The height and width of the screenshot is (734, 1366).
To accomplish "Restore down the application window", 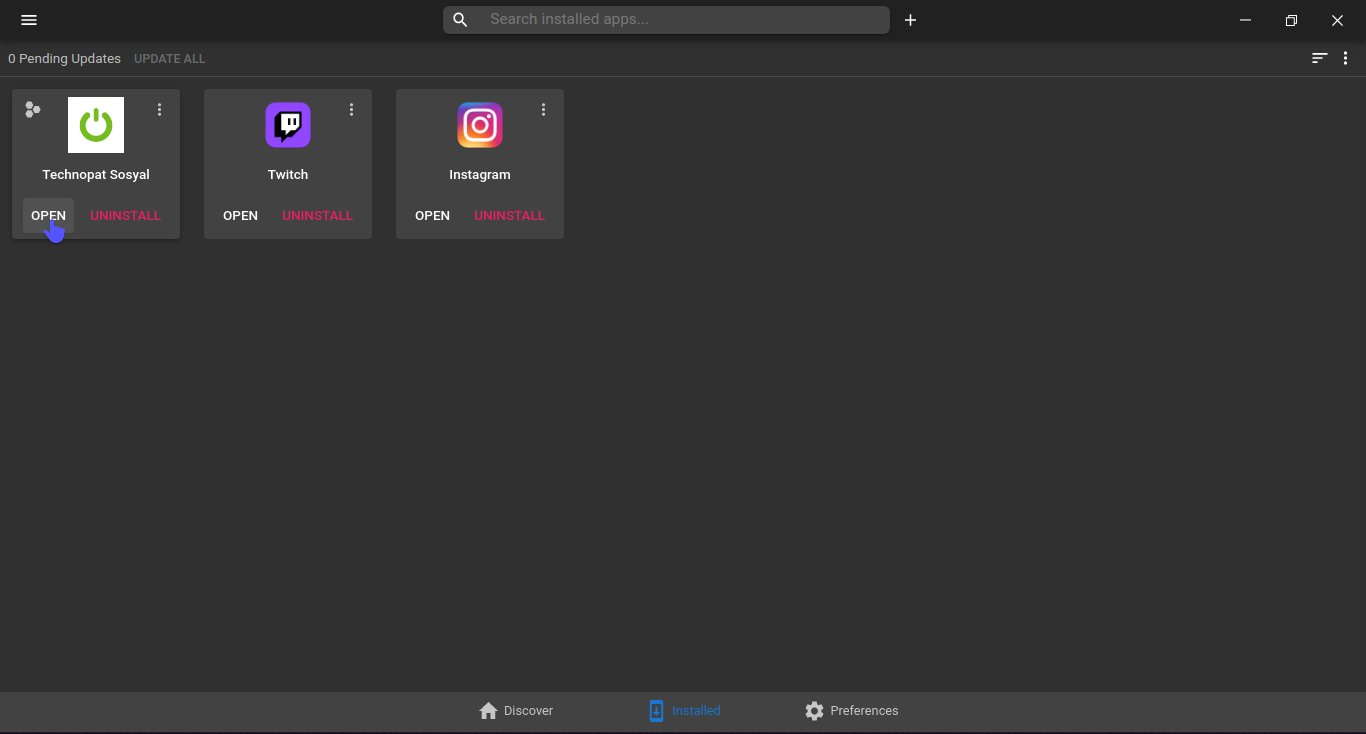I will [1292, 20].
